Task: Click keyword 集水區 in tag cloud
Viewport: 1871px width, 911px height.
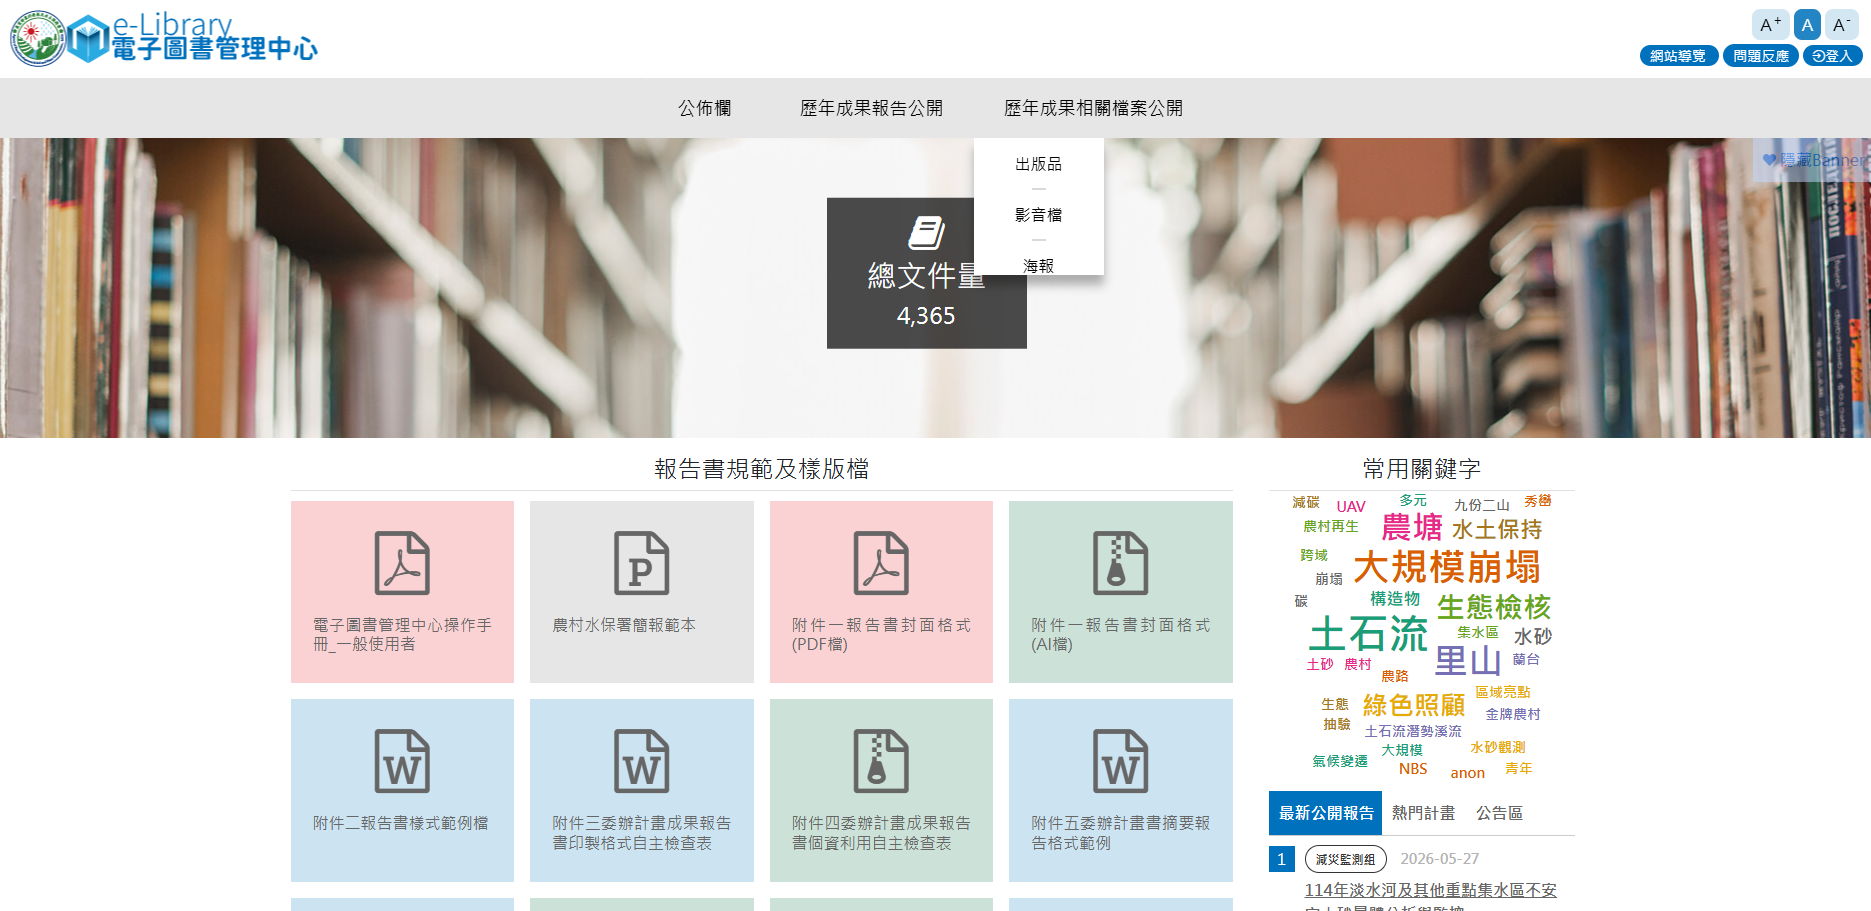Action: (1477, 632)
